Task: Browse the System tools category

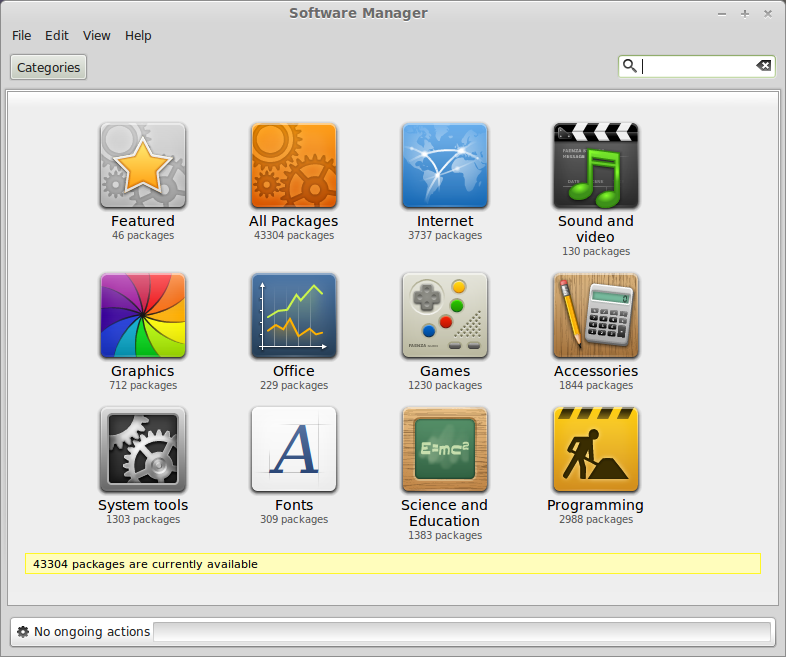Action: (143, 450)
